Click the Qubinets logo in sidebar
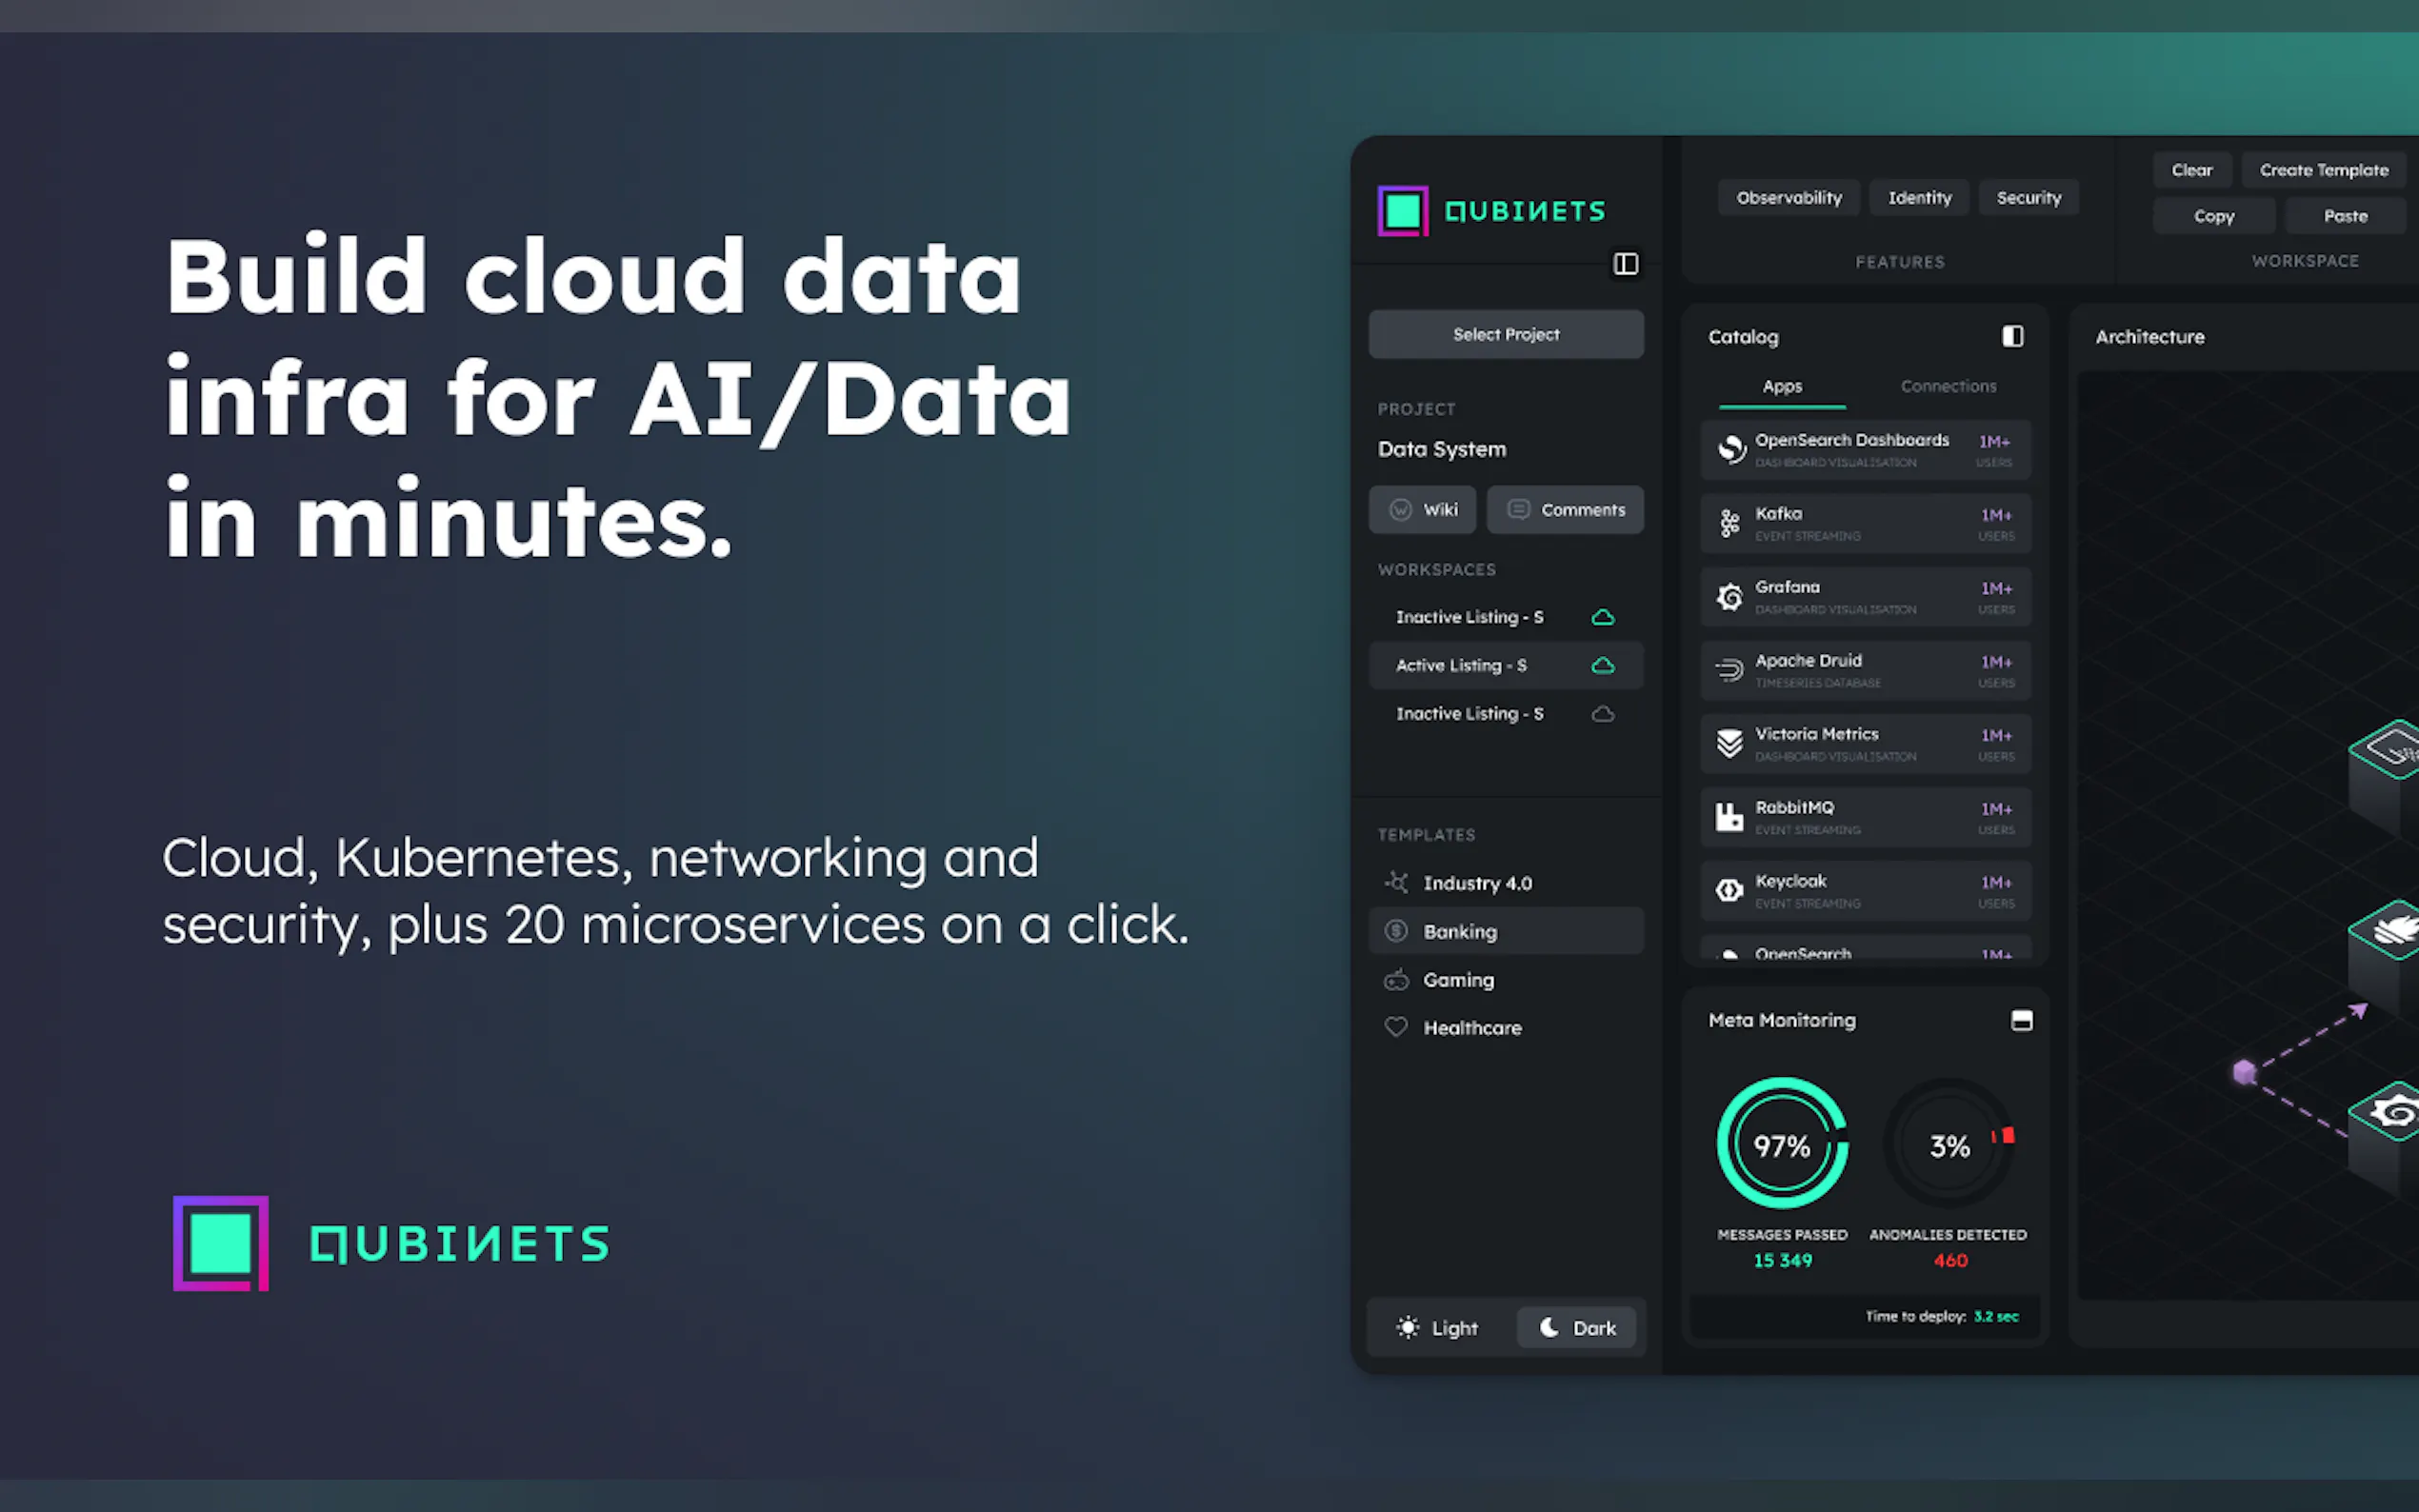 [1402, 211]
